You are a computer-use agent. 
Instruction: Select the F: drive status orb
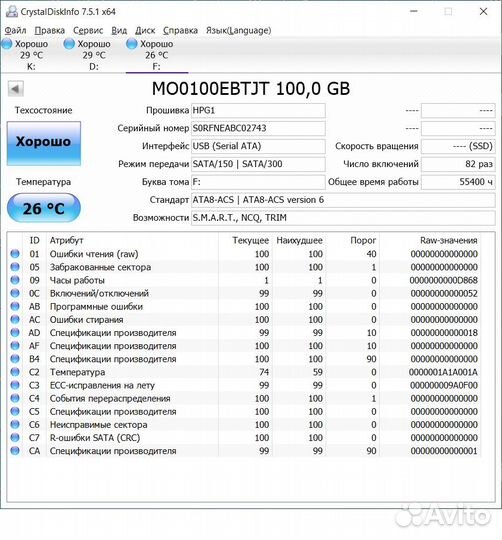tap(132, 44)
